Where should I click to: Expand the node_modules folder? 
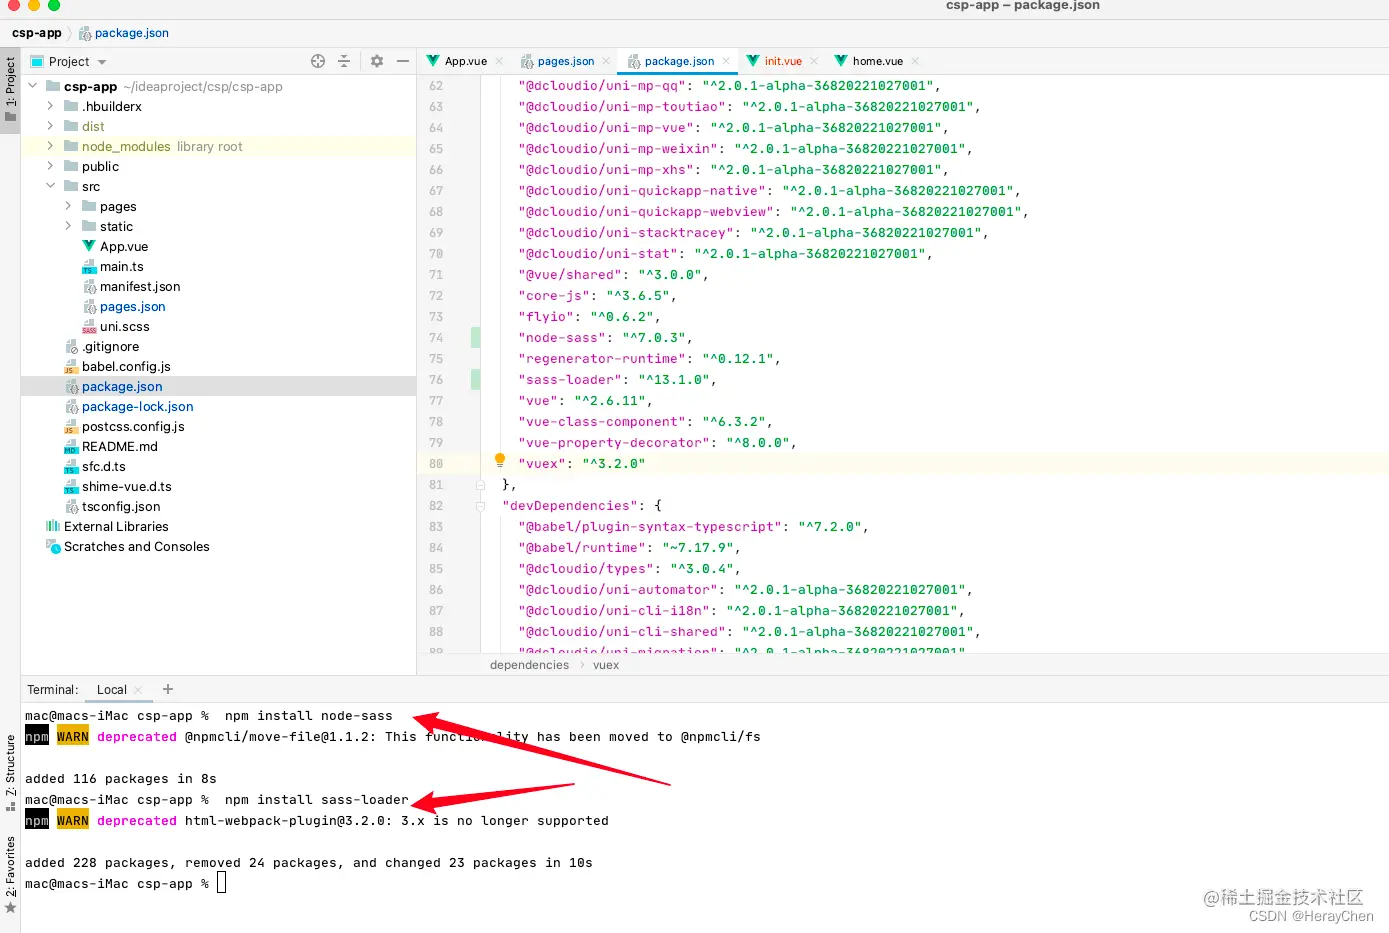[x=50, y=146]
